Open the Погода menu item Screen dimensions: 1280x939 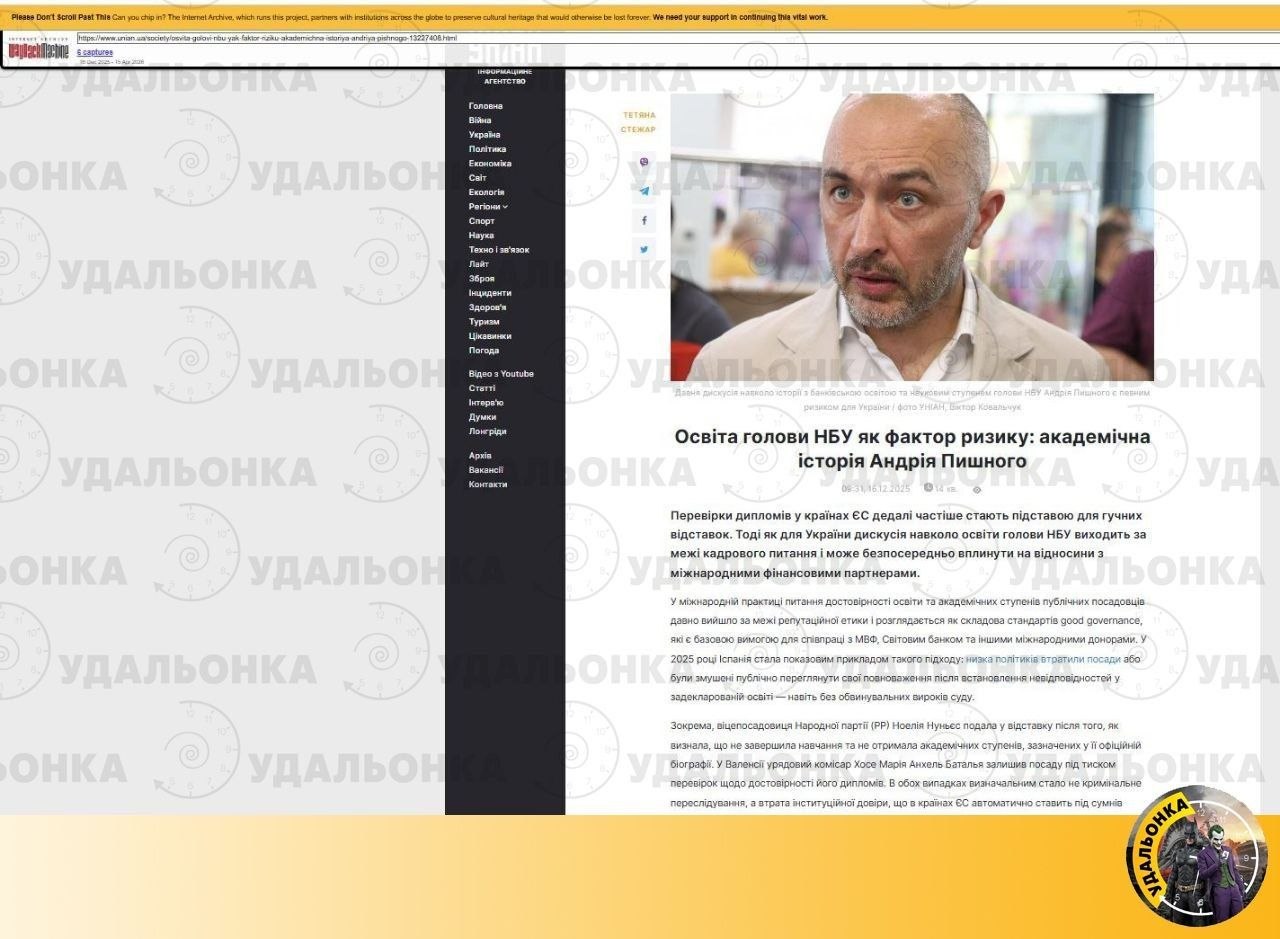[x=484, y=350]
